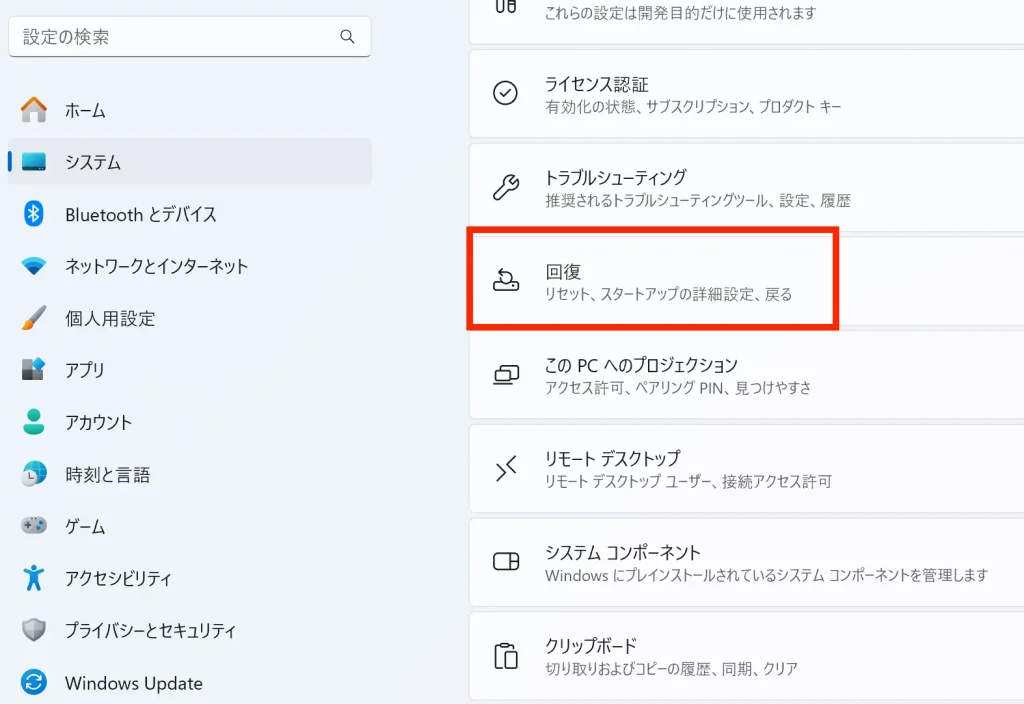
Task: Click the settings search input field
Action: 190,36
